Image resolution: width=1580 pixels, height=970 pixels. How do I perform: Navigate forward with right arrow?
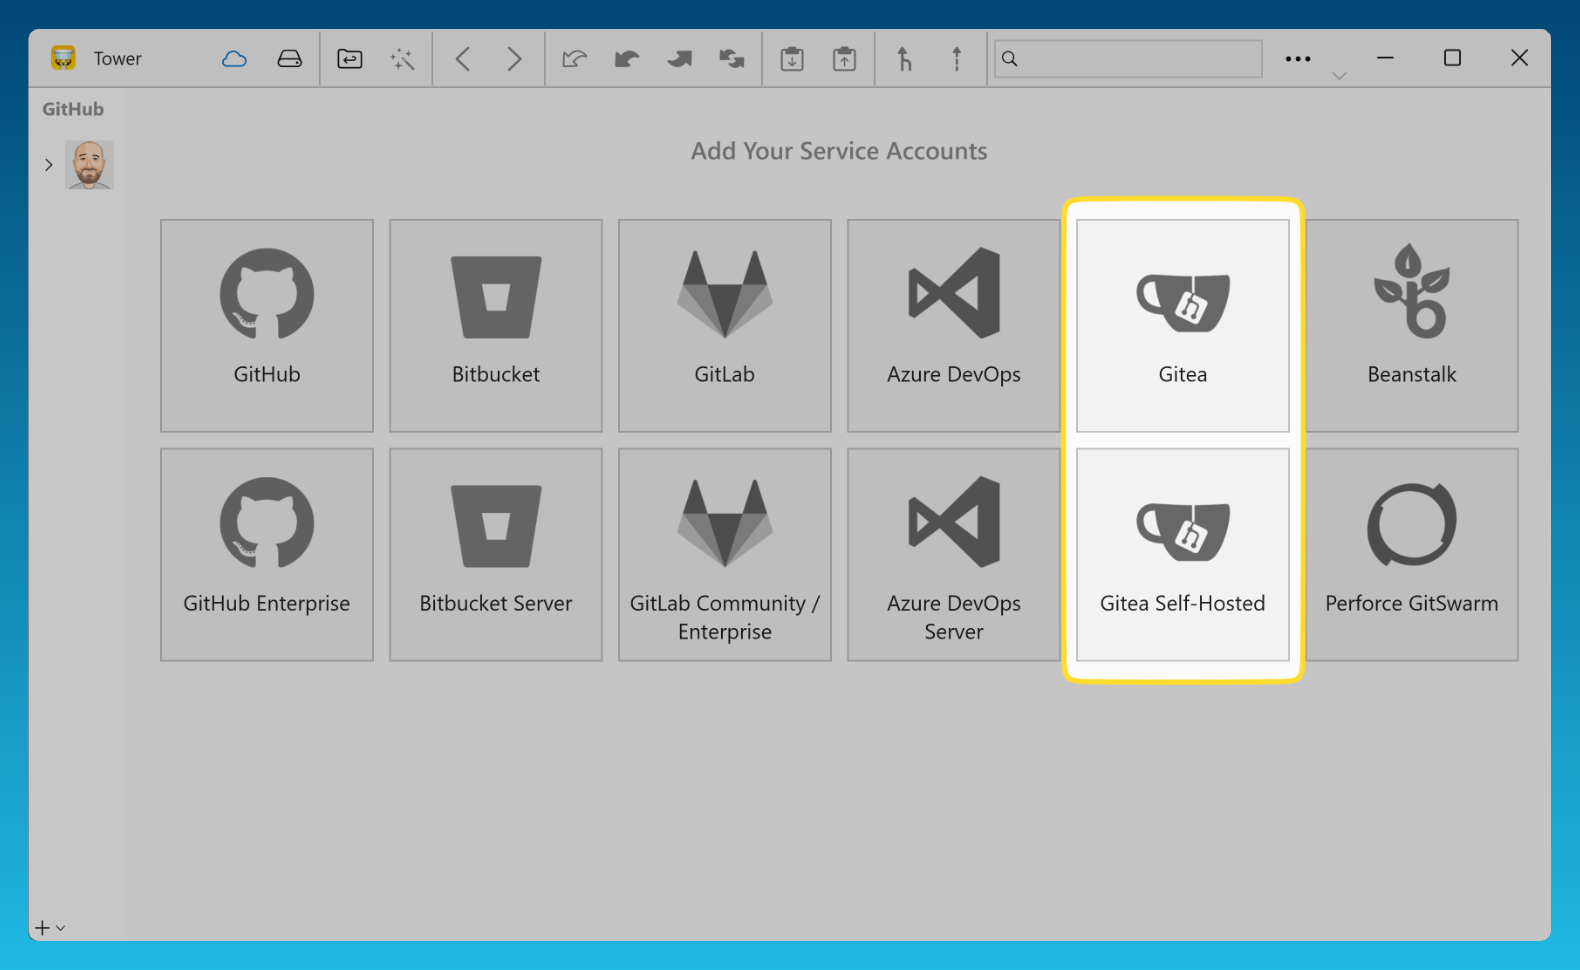514,59
